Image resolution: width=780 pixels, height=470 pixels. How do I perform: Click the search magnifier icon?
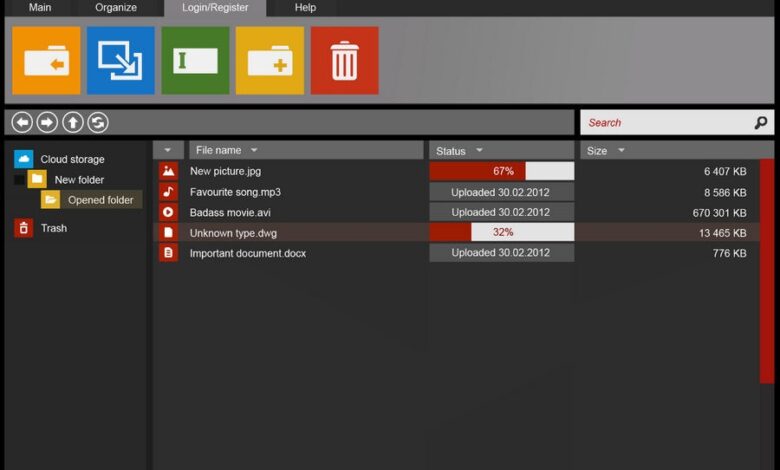tap(761, 122)
